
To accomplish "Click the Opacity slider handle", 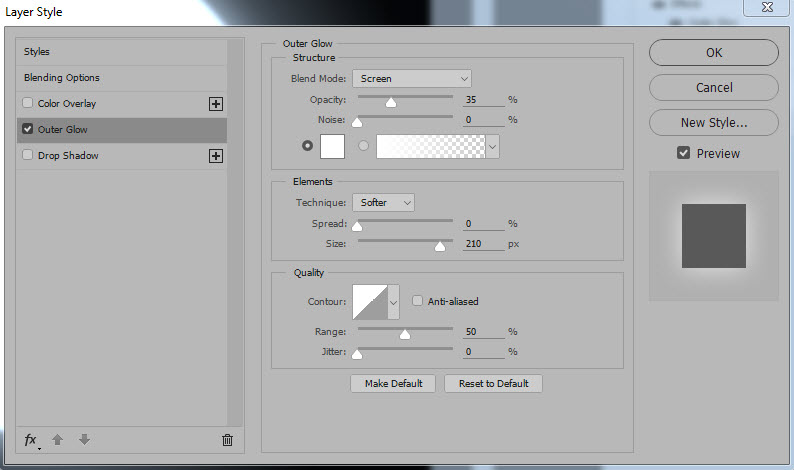I will [x=390, y=102].
